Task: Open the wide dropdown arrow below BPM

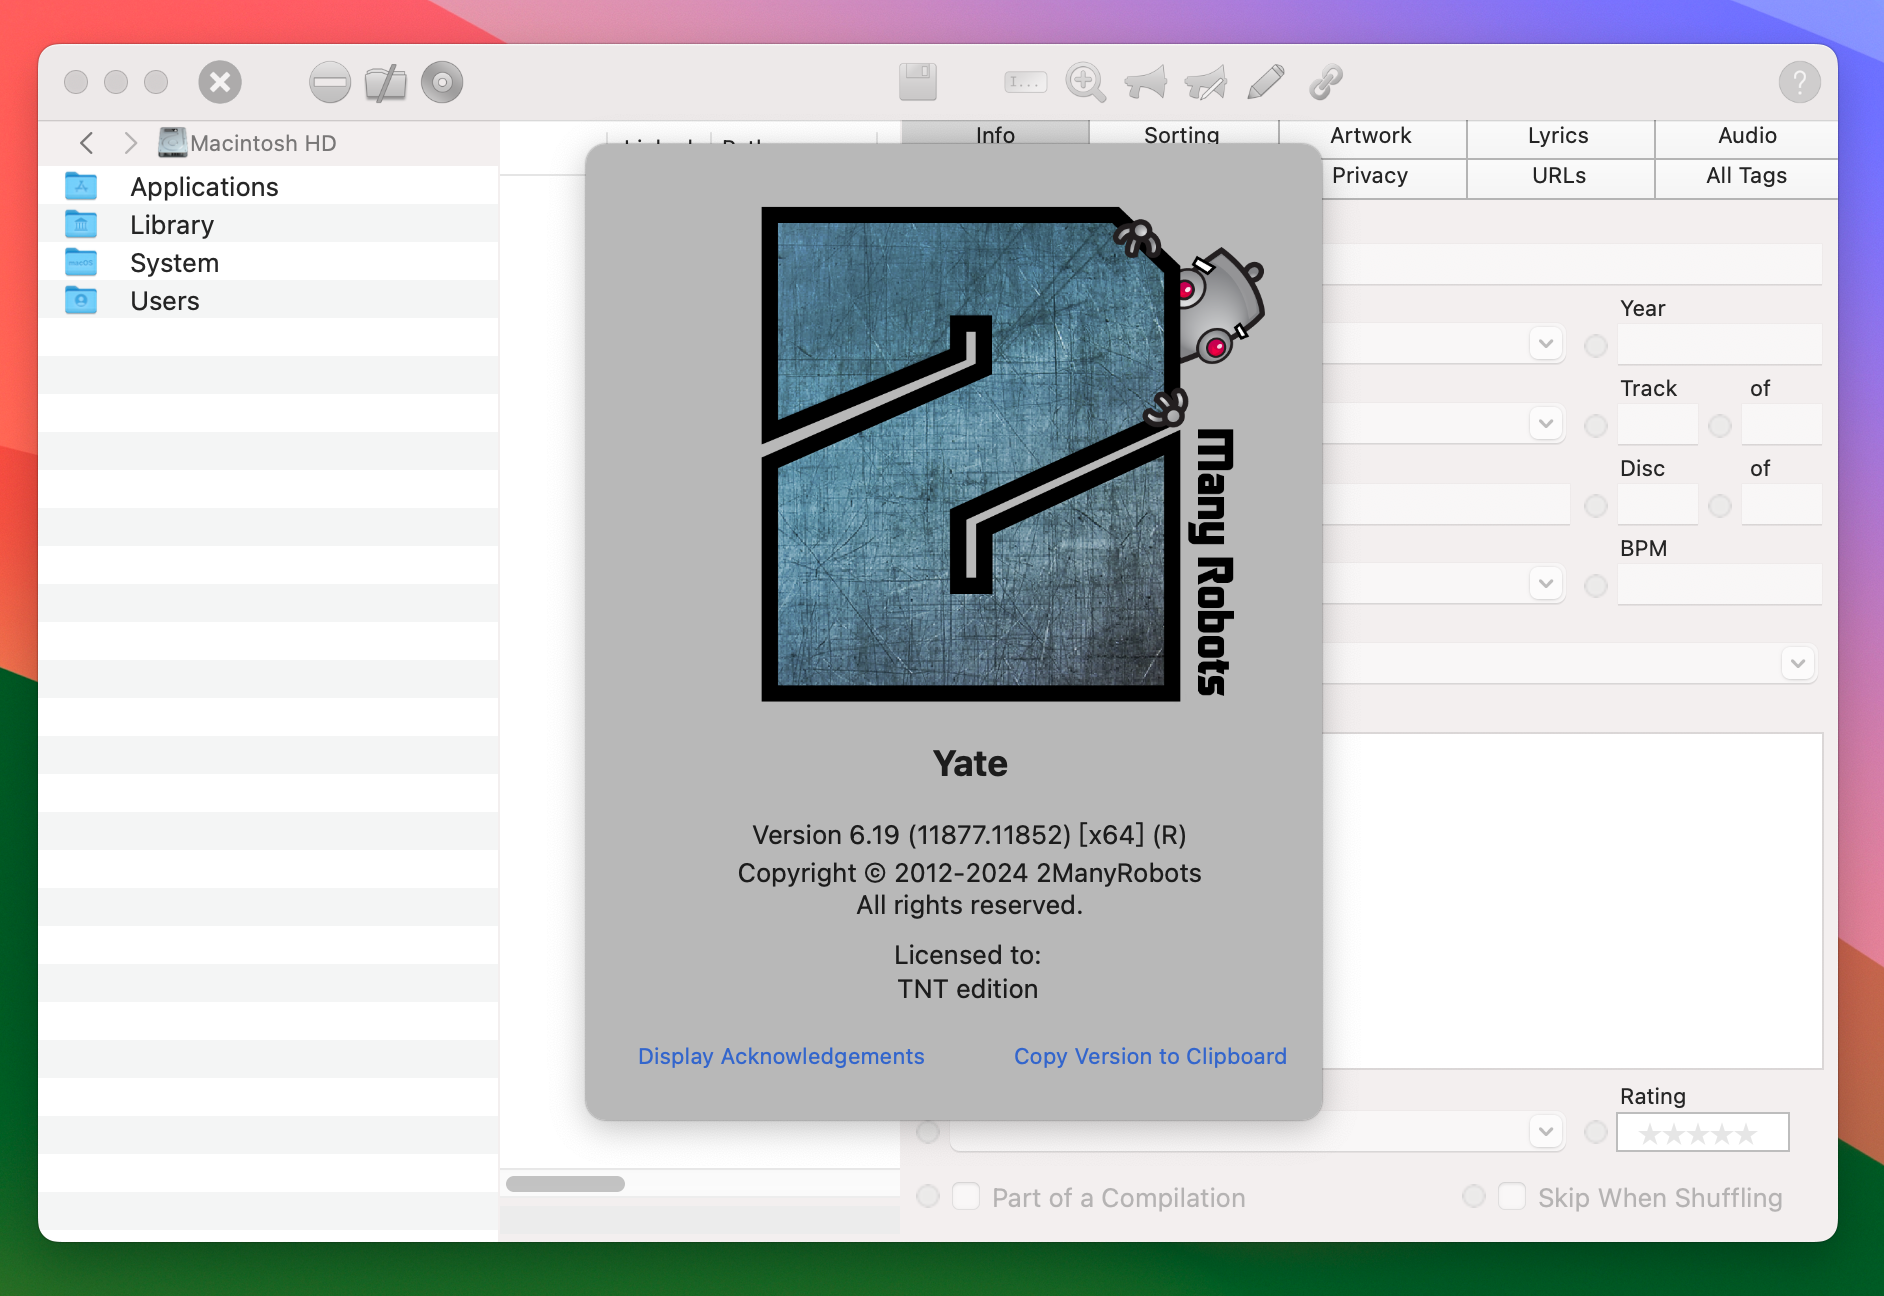Action: pyautogui.click(x=1798, y=663)
